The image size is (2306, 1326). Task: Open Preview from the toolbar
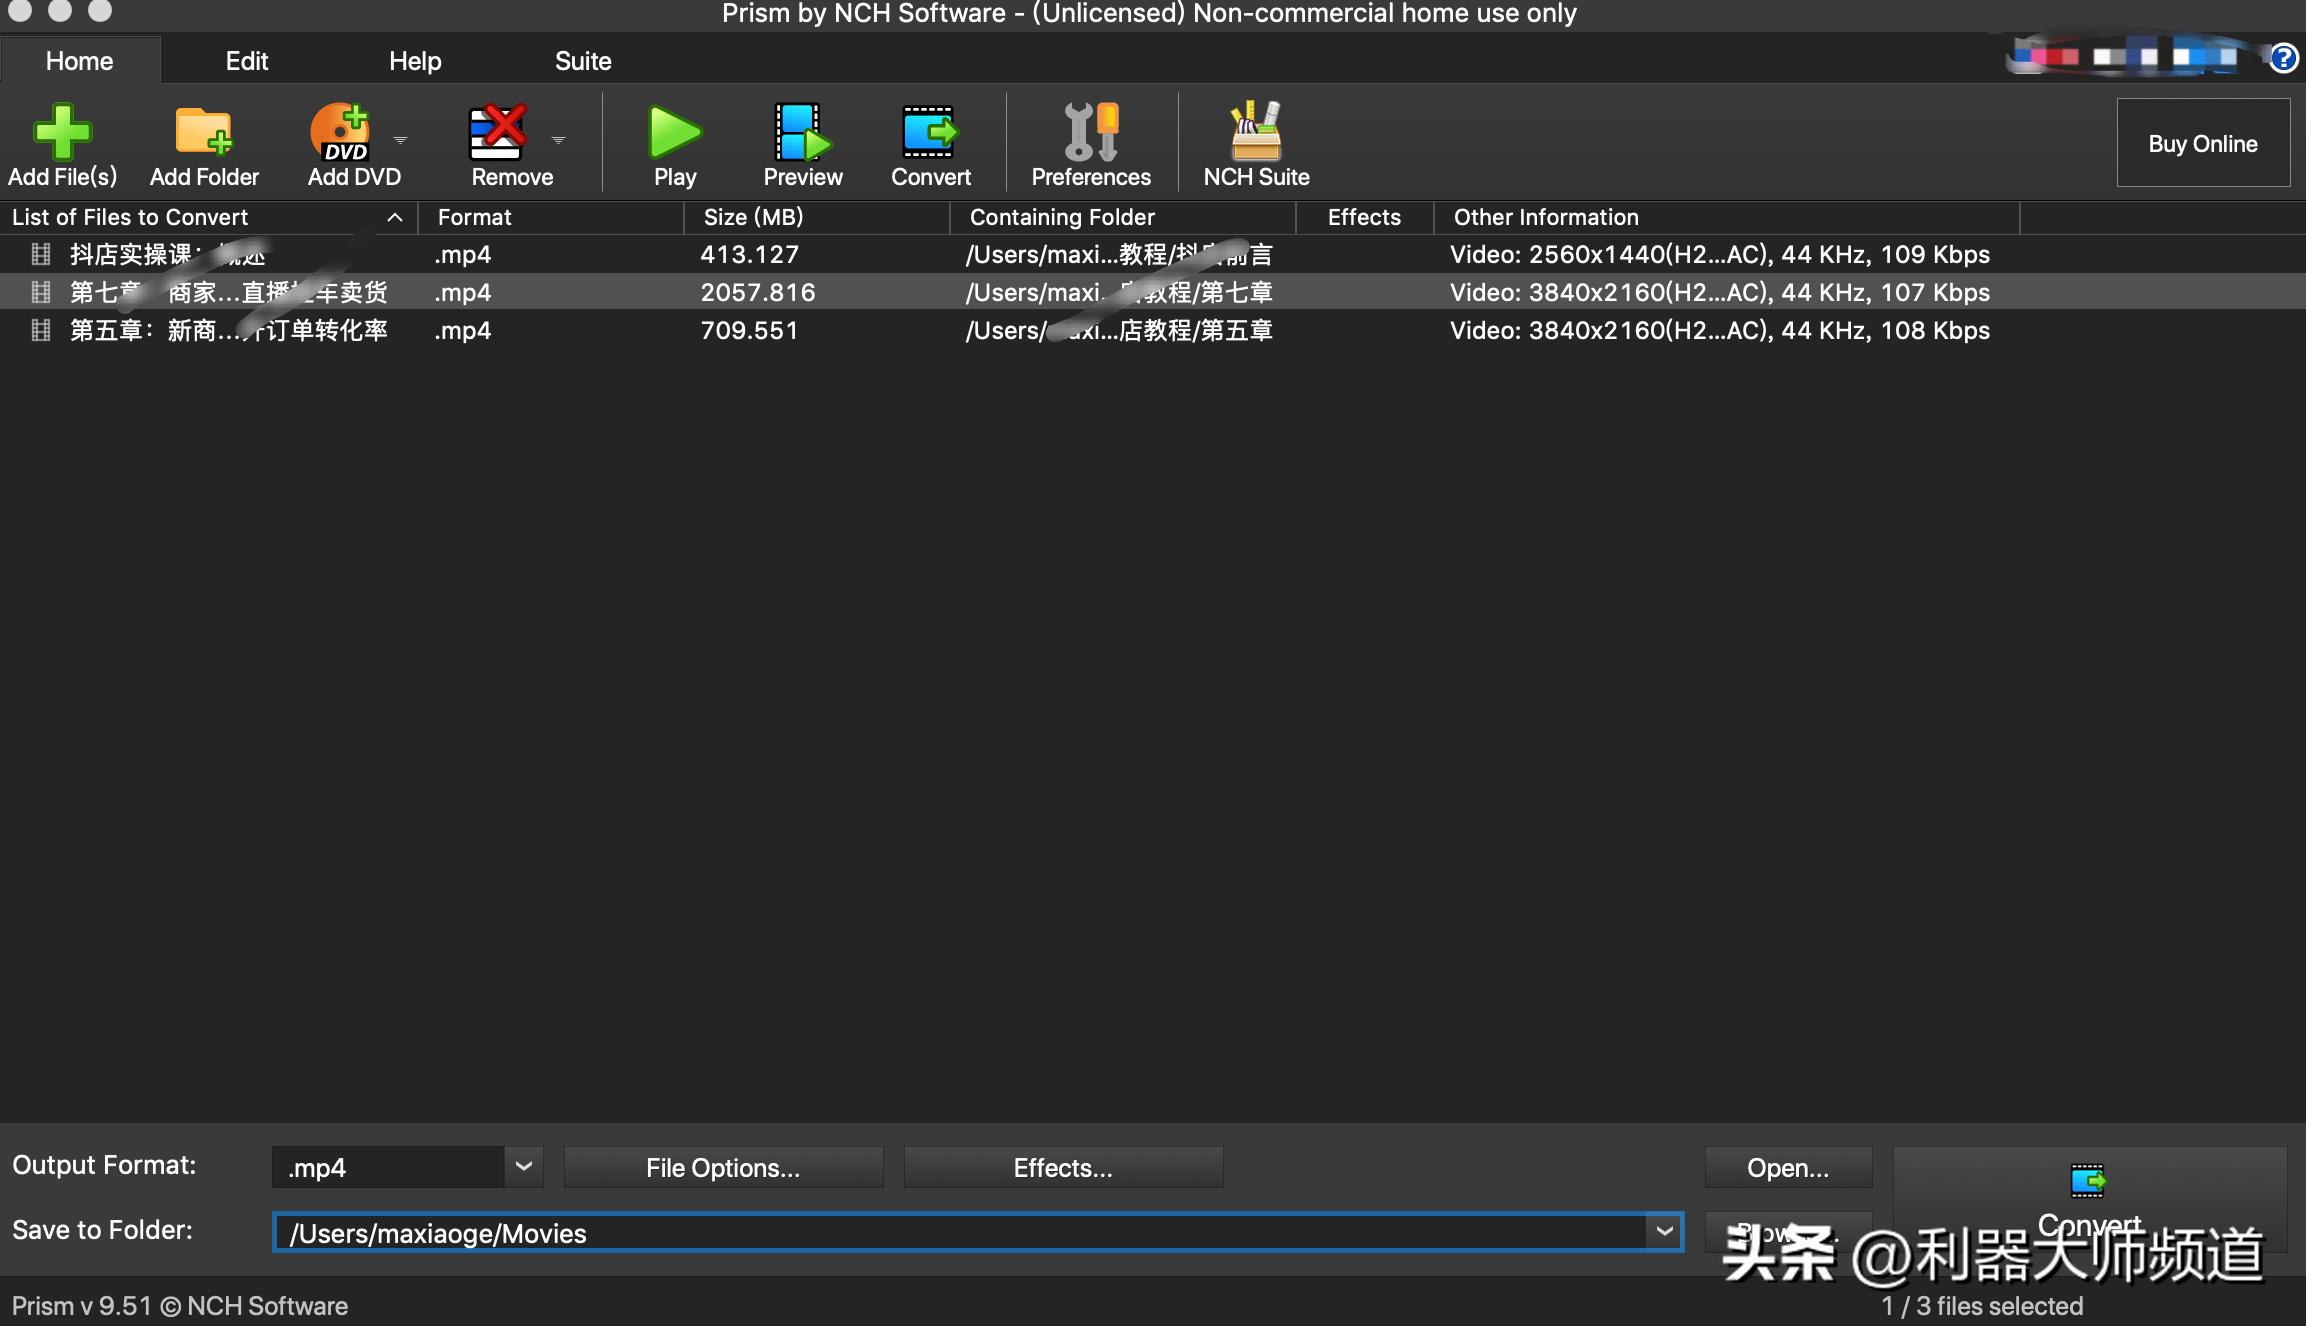[x=802, y=133]
